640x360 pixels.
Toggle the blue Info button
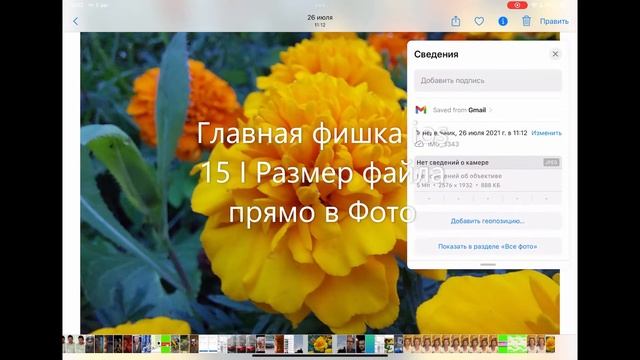click(503, 21)
